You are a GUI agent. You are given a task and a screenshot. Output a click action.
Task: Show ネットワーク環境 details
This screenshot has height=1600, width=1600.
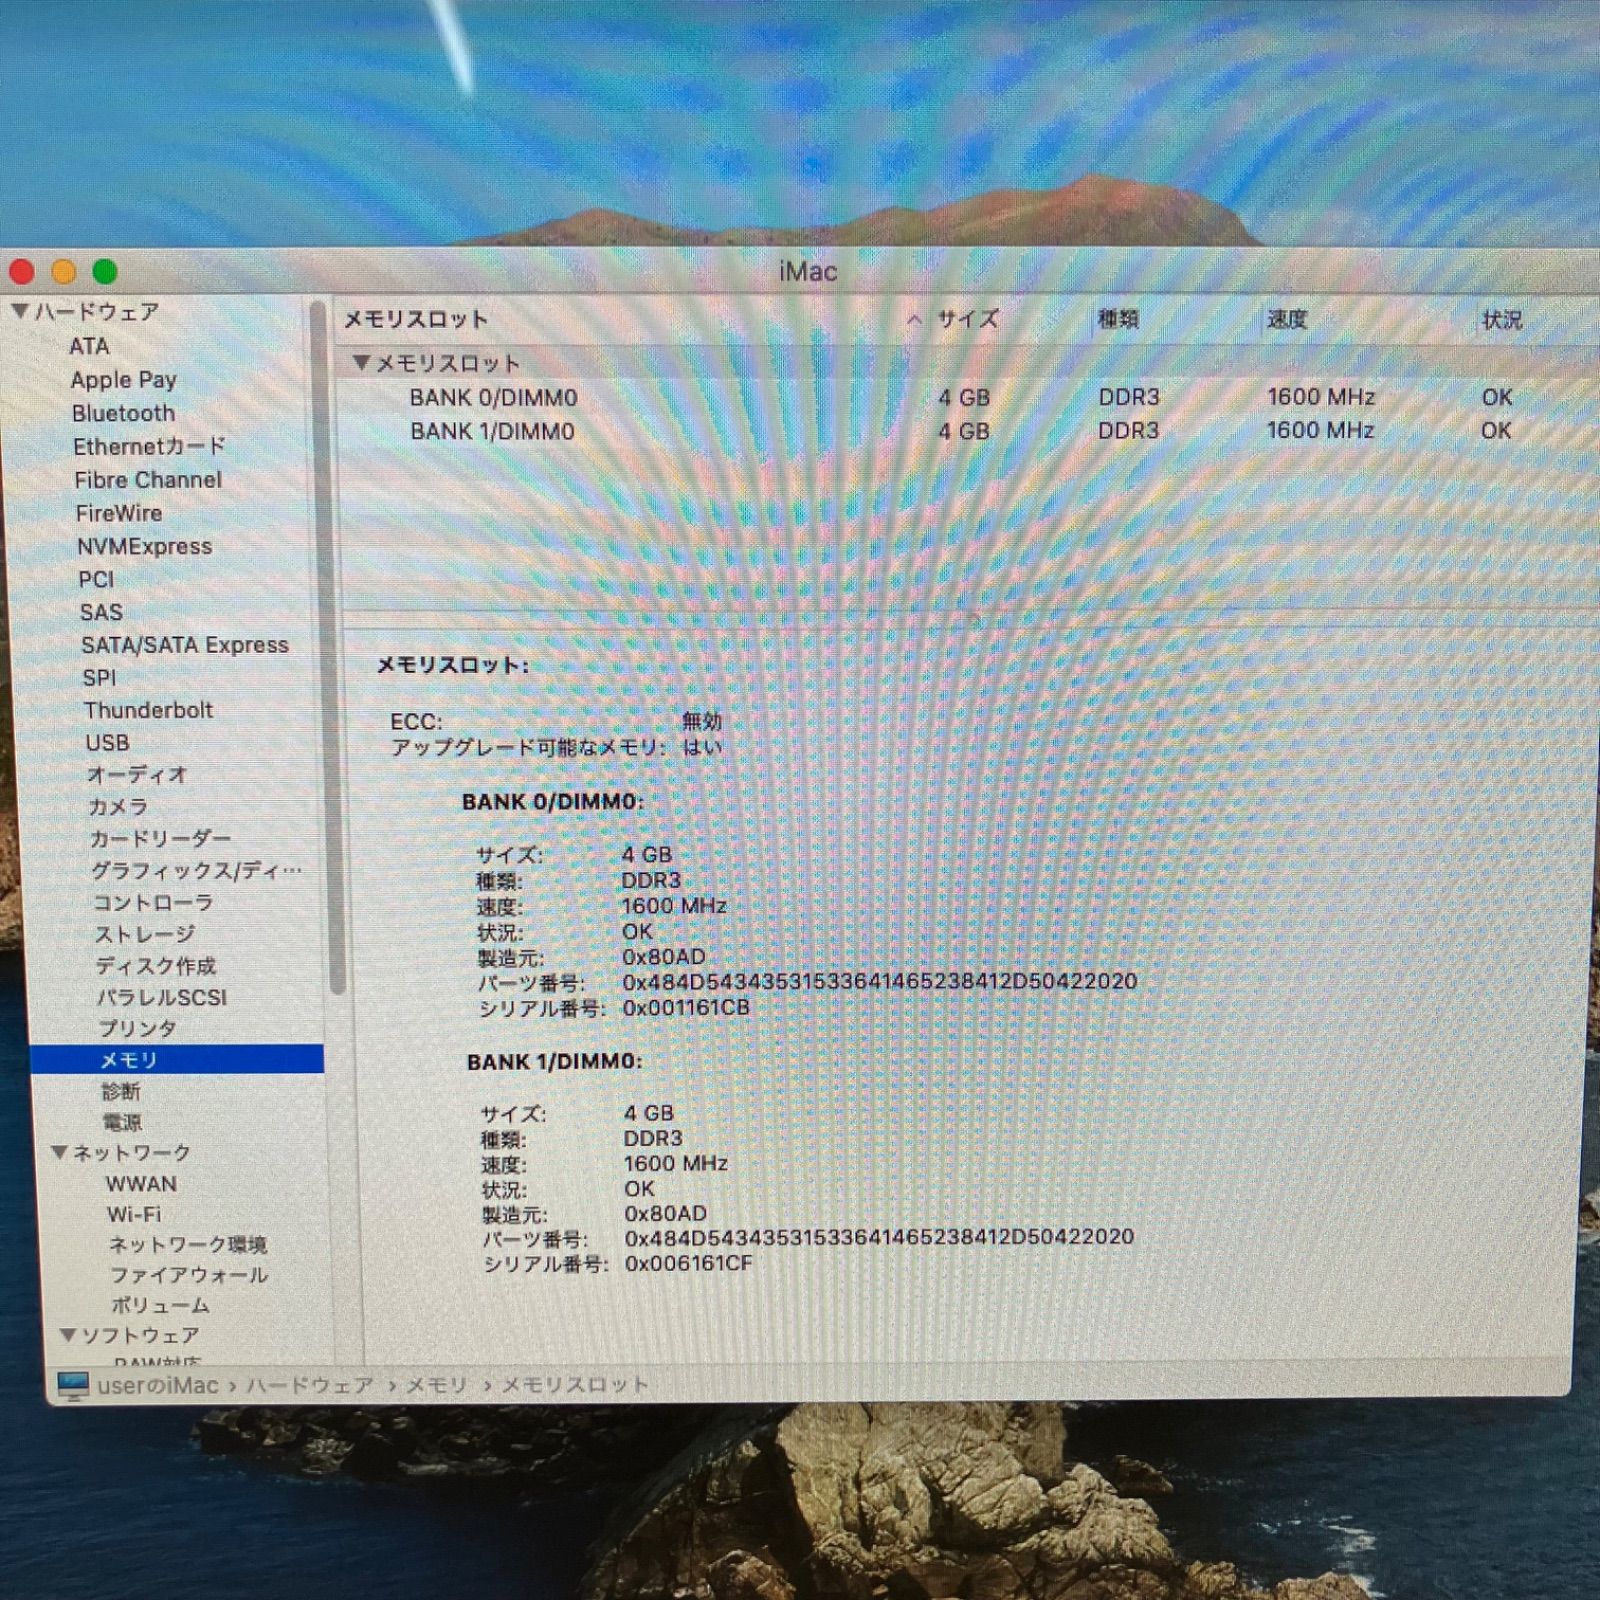(x=188, y=1245)
